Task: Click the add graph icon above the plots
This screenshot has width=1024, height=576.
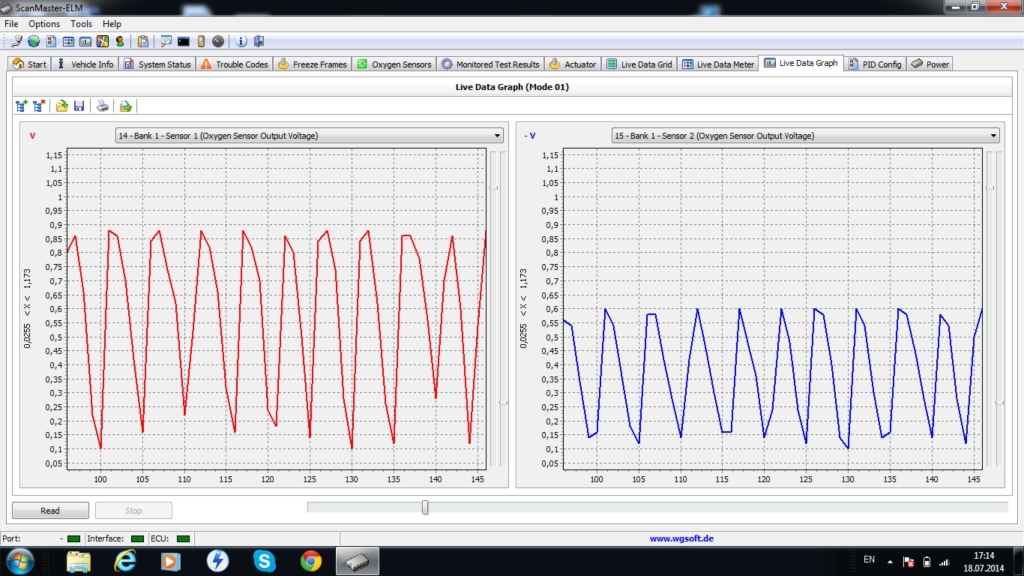Action: pyautogui.click(x=22, y=105)
